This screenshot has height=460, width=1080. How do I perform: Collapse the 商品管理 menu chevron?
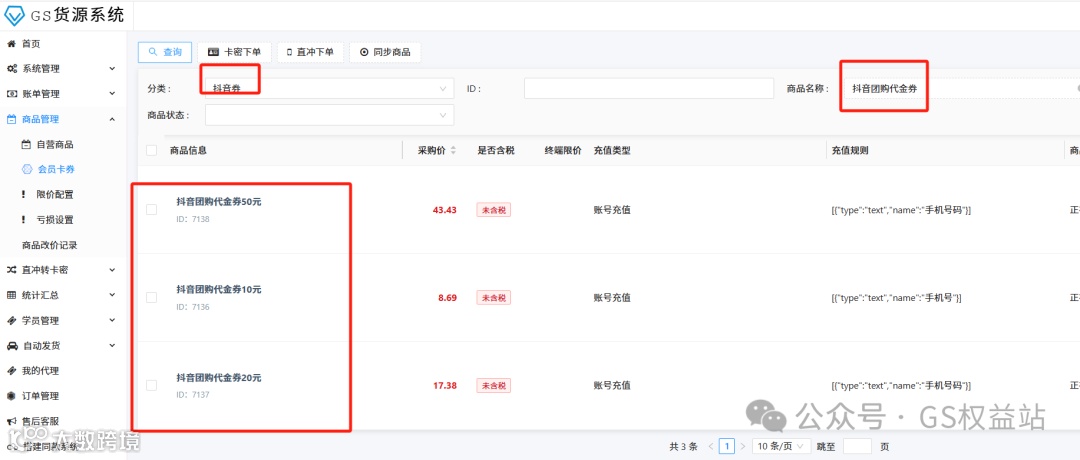pos(112,119)
